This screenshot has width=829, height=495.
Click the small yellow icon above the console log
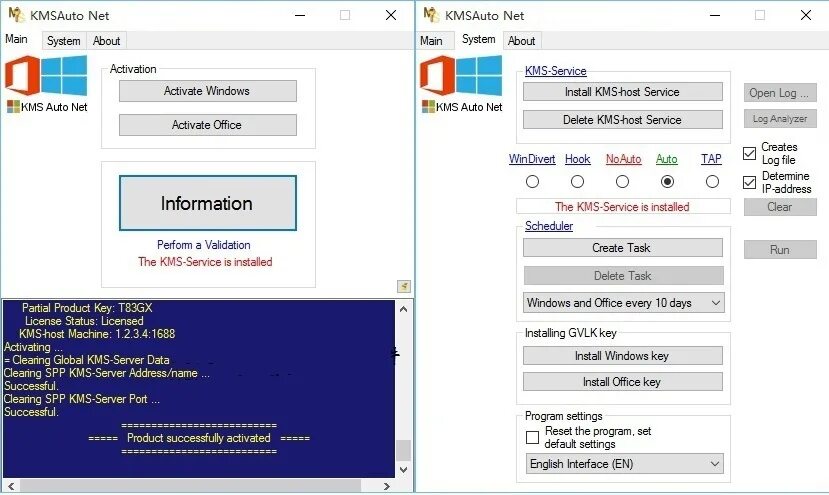404,286
